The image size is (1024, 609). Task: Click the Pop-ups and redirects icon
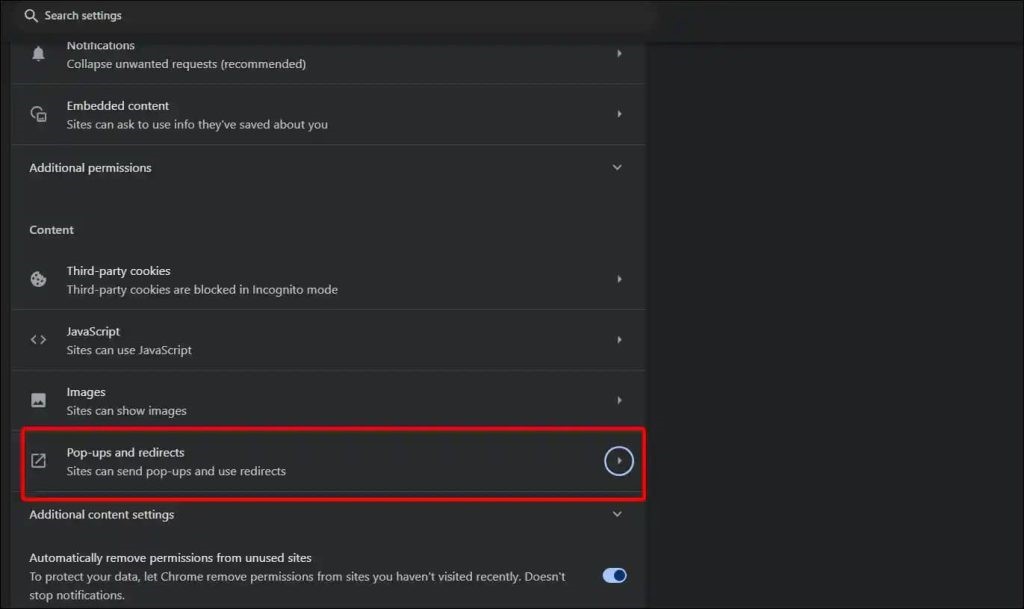click(x=38, y=461)
